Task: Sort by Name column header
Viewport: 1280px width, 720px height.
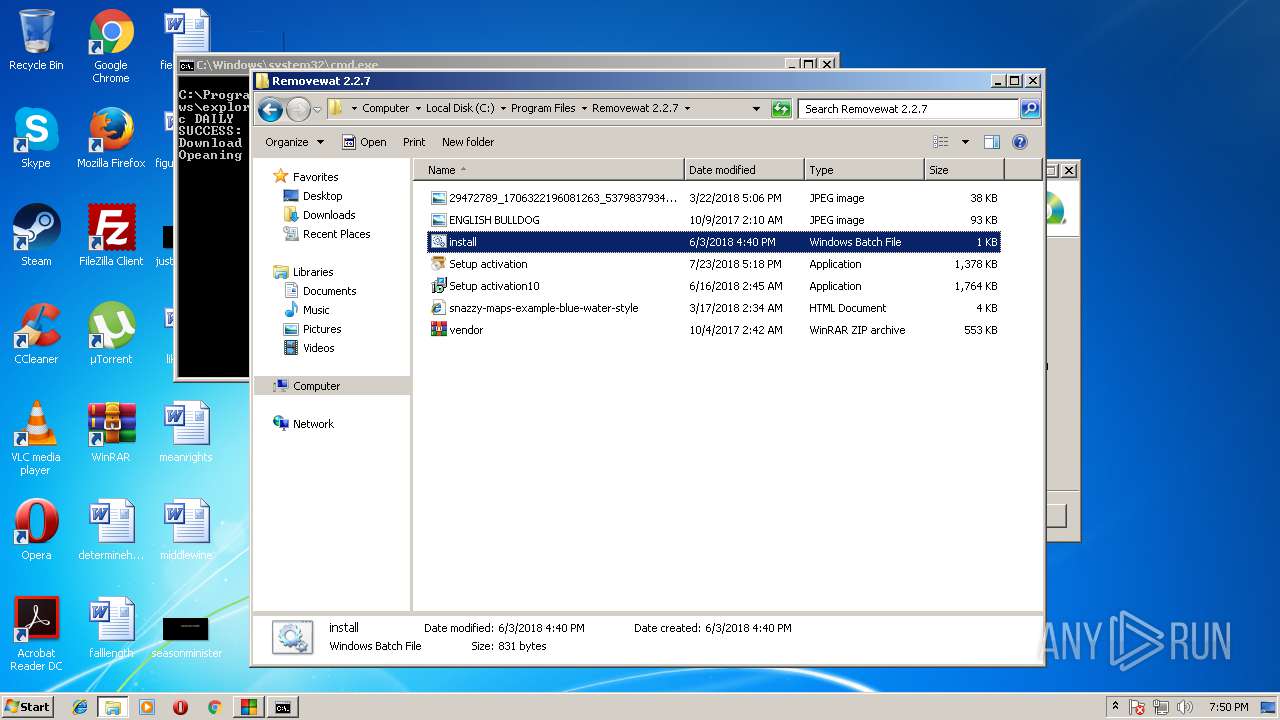Action: point(549,170)
